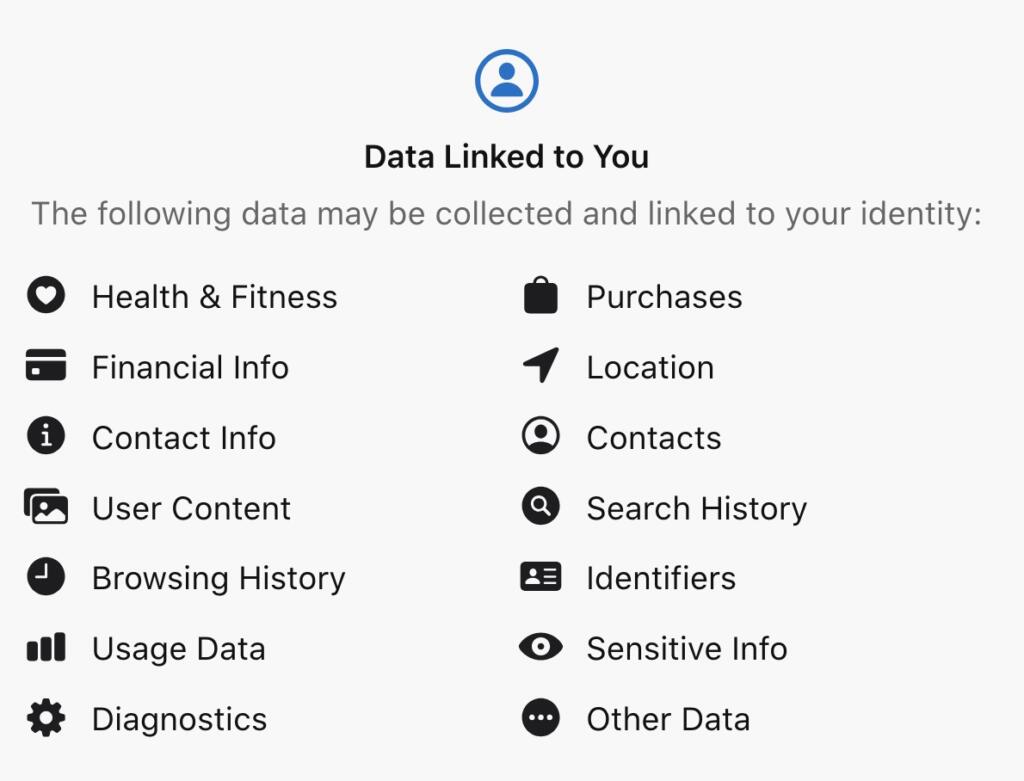Click the Financial Info credit card icon

click(46, 367)
